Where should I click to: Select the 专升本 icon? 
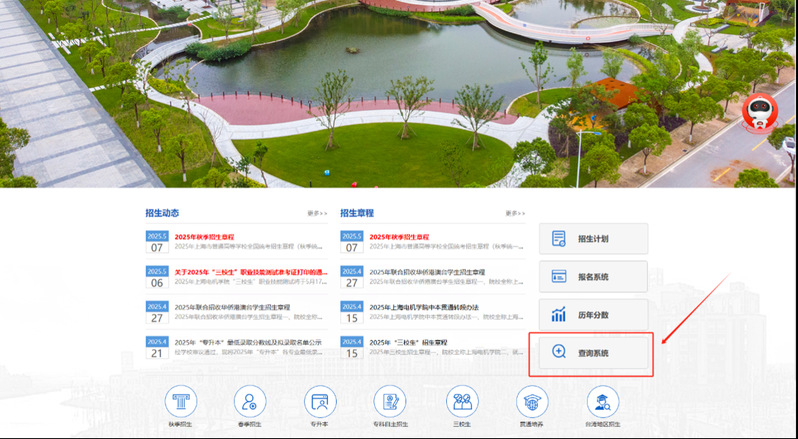tap(319, 403)
